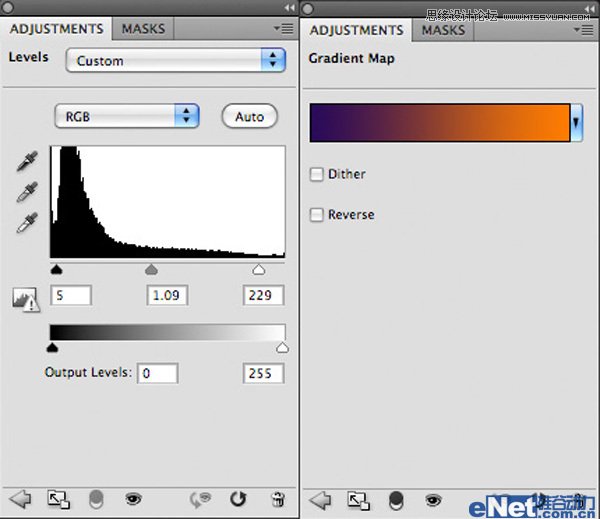Toggle clip to layer in Gradient Map panel
Viewport: 600px width, 519px height.
tap(396, 501)
